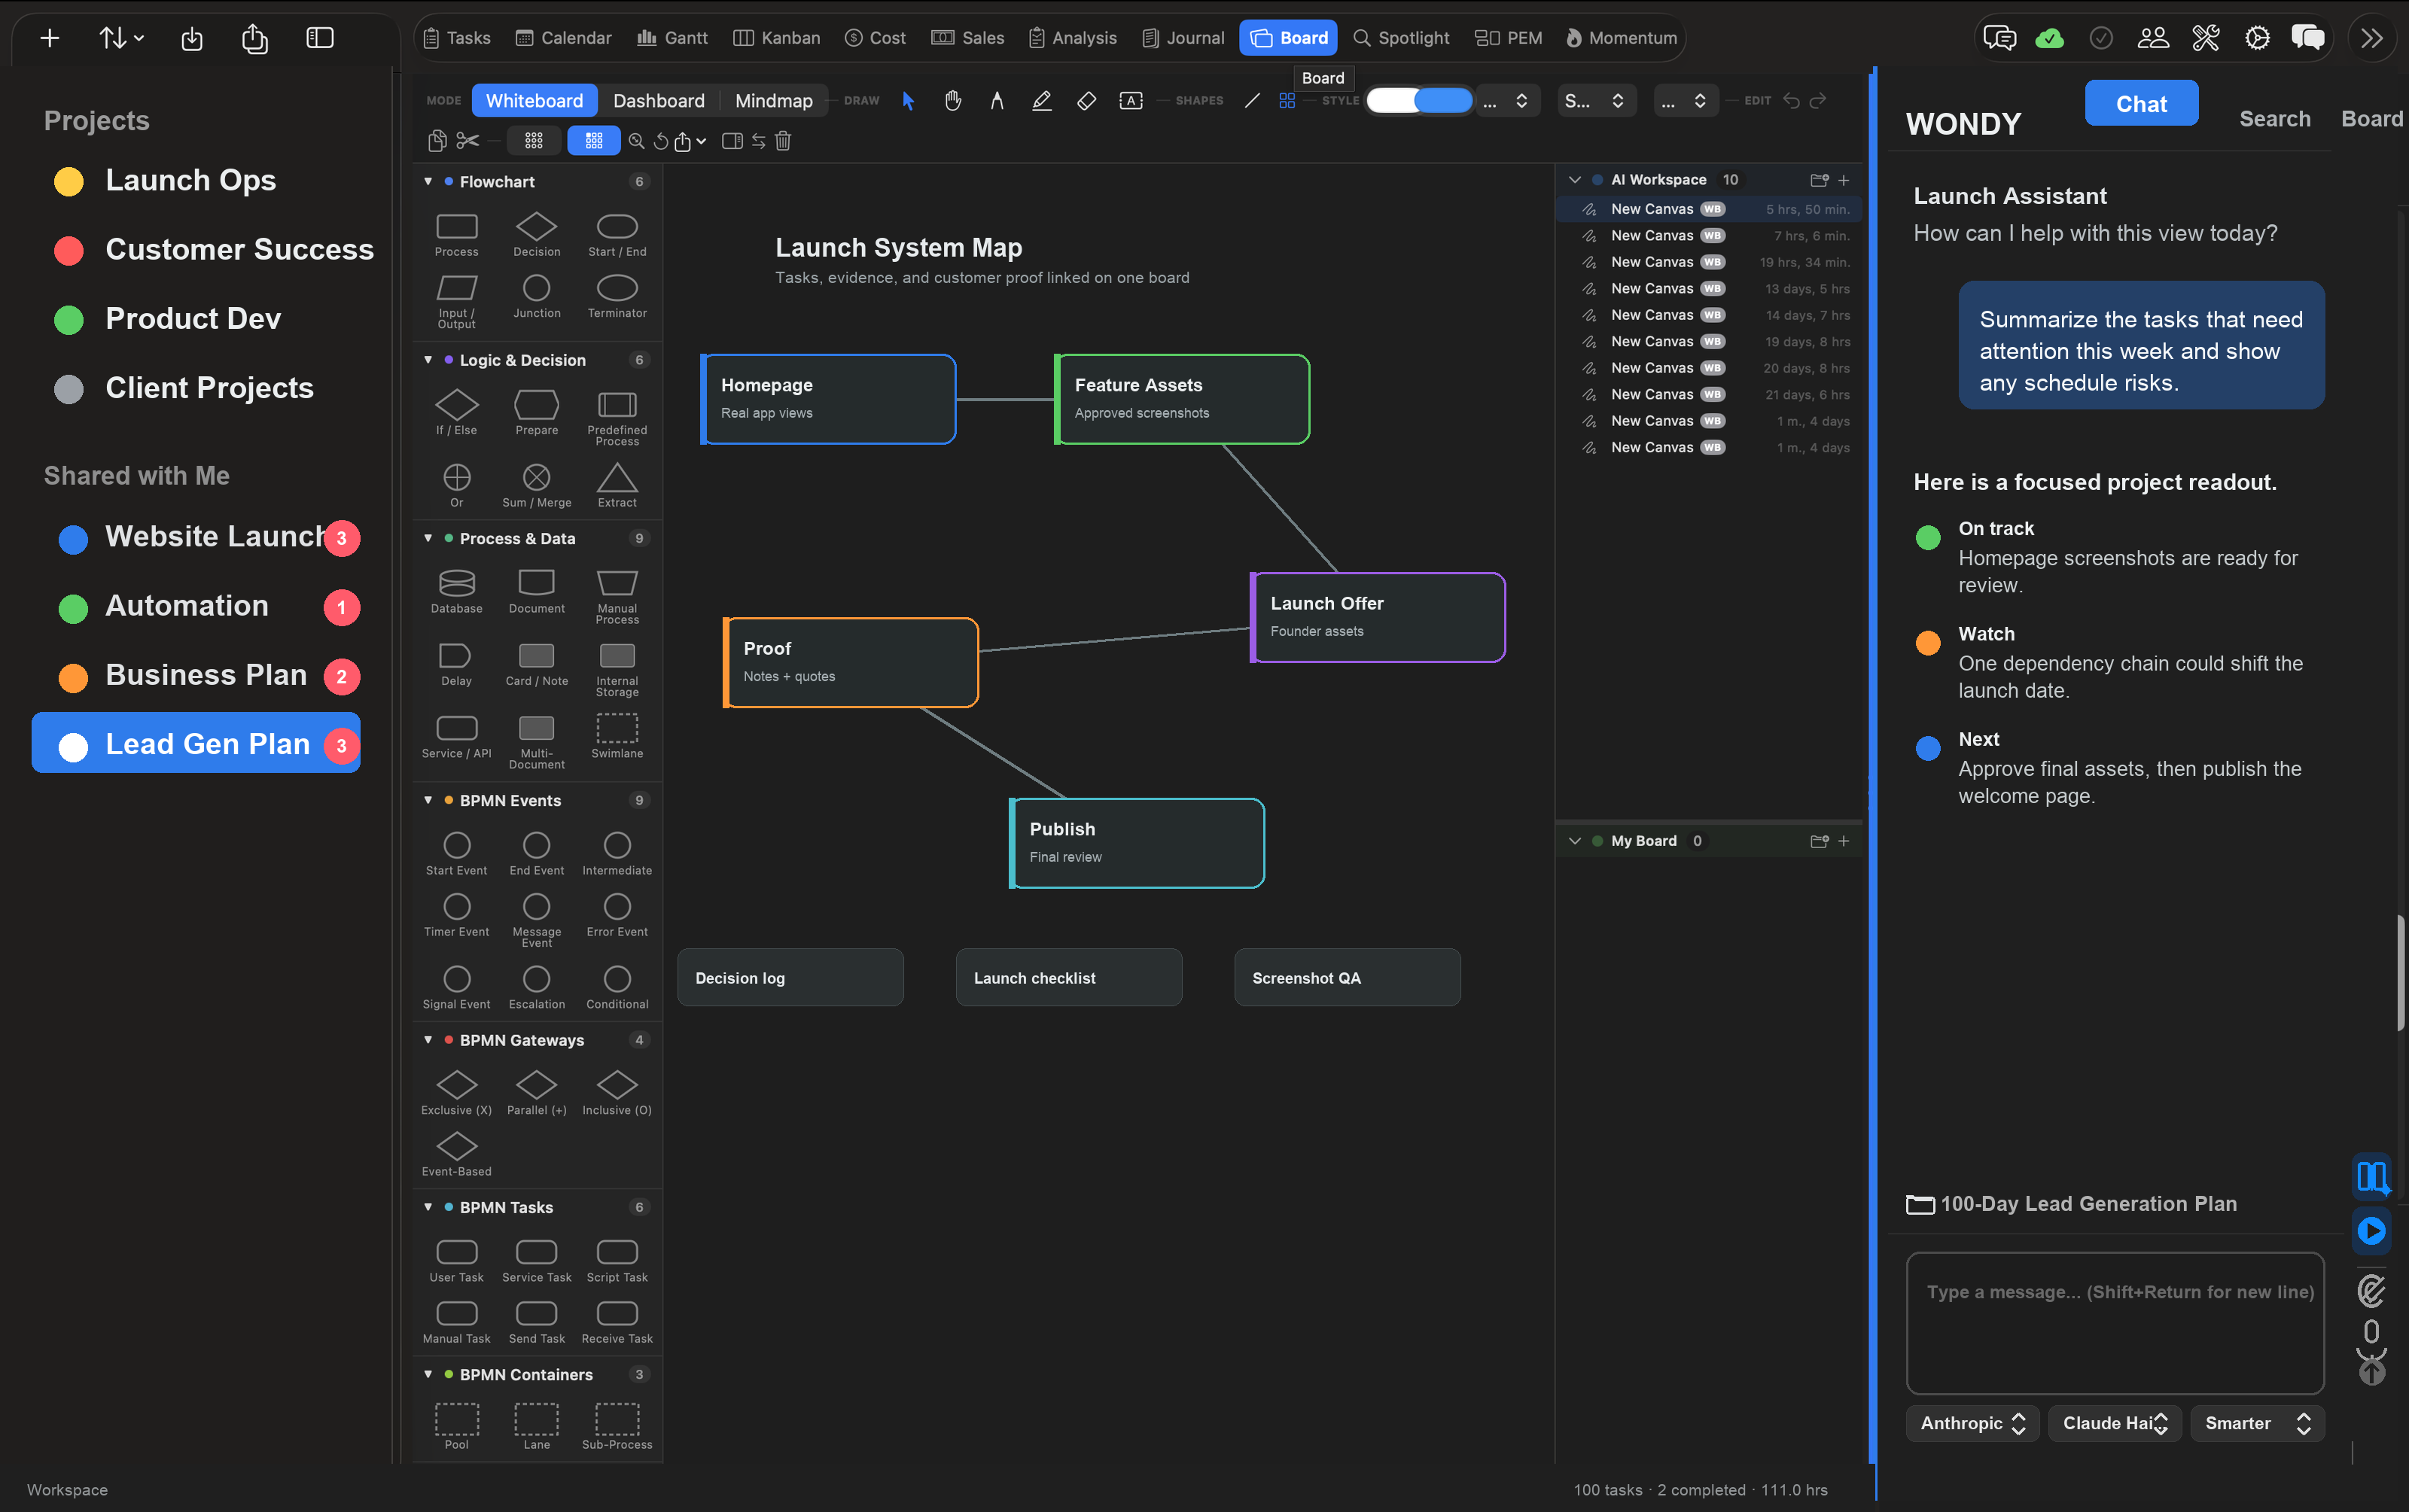Screen dimensions: 2409x1512
Task: Toggle the style fill switch
Action: click(1418, 101)
